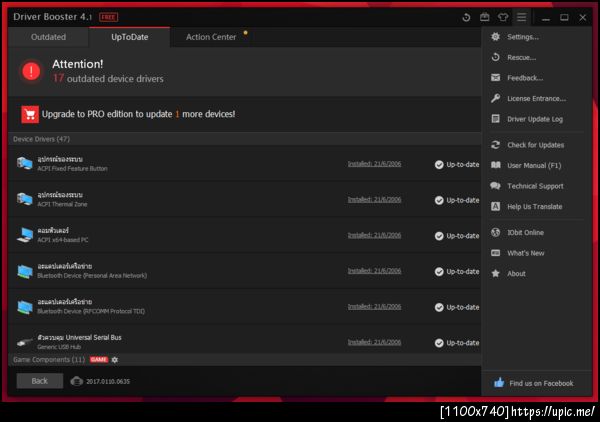Click Installed date link for ACPI Thermal Zone
Screen dimensions: 600x422
374,199
